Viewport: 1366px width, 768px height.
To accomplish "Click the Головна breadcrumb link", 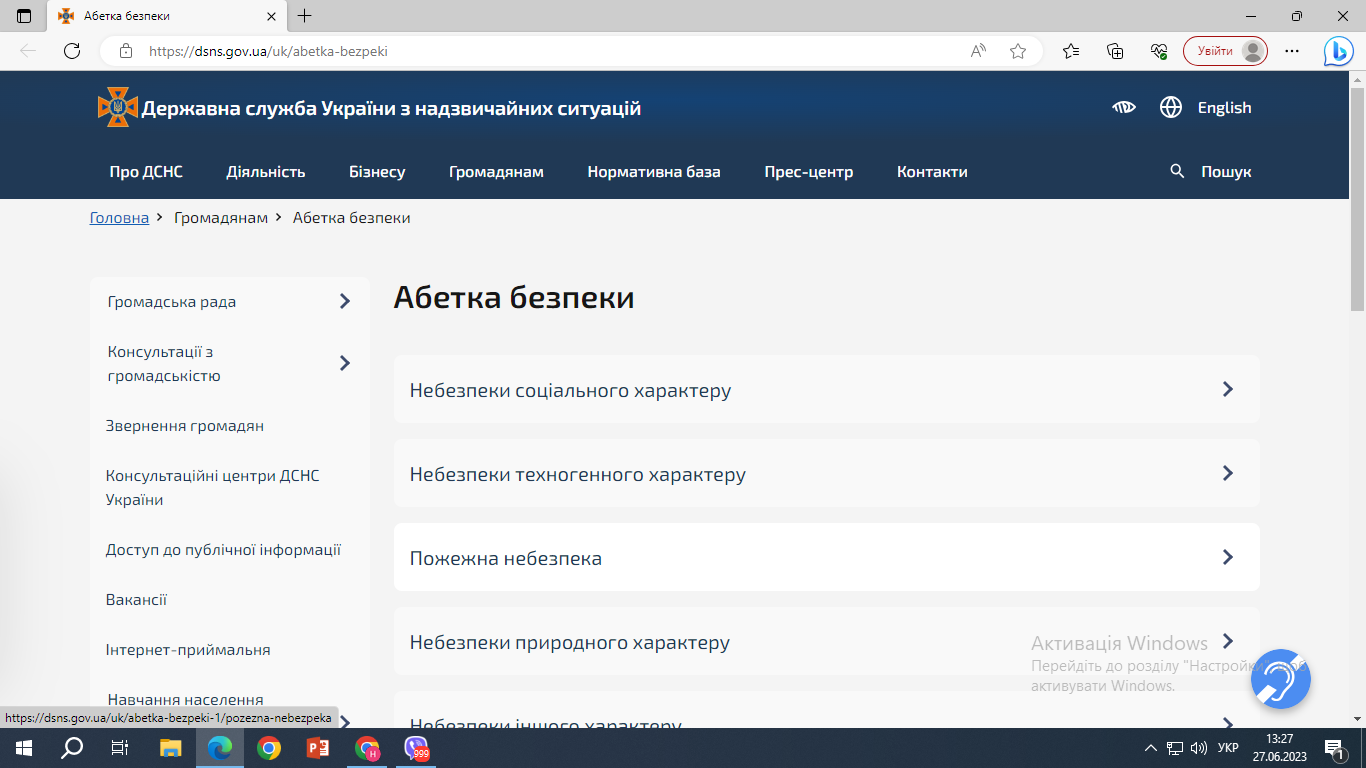I will 119,218.
